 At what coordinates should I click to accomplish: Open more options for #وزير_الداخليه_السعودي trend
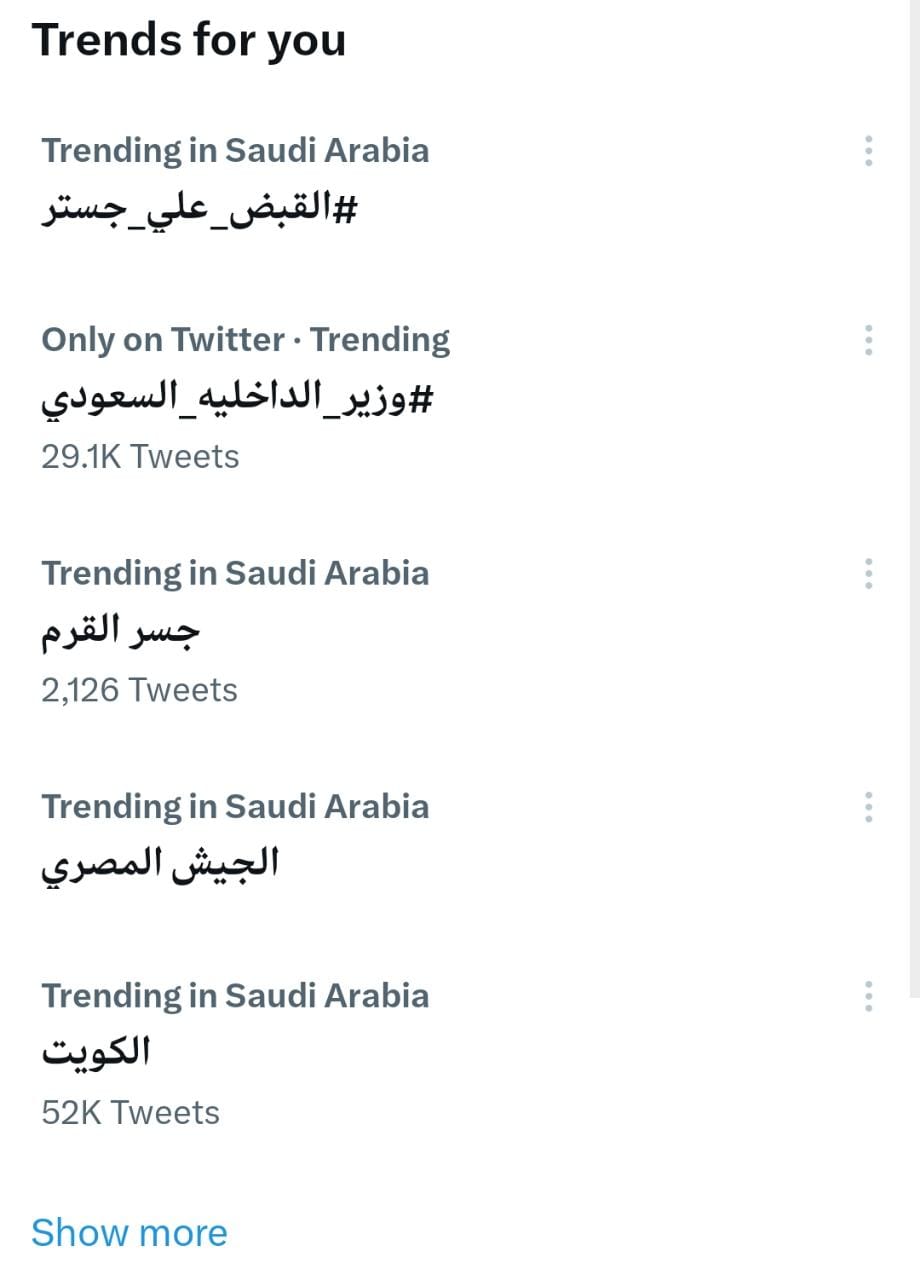coord(868,340)
